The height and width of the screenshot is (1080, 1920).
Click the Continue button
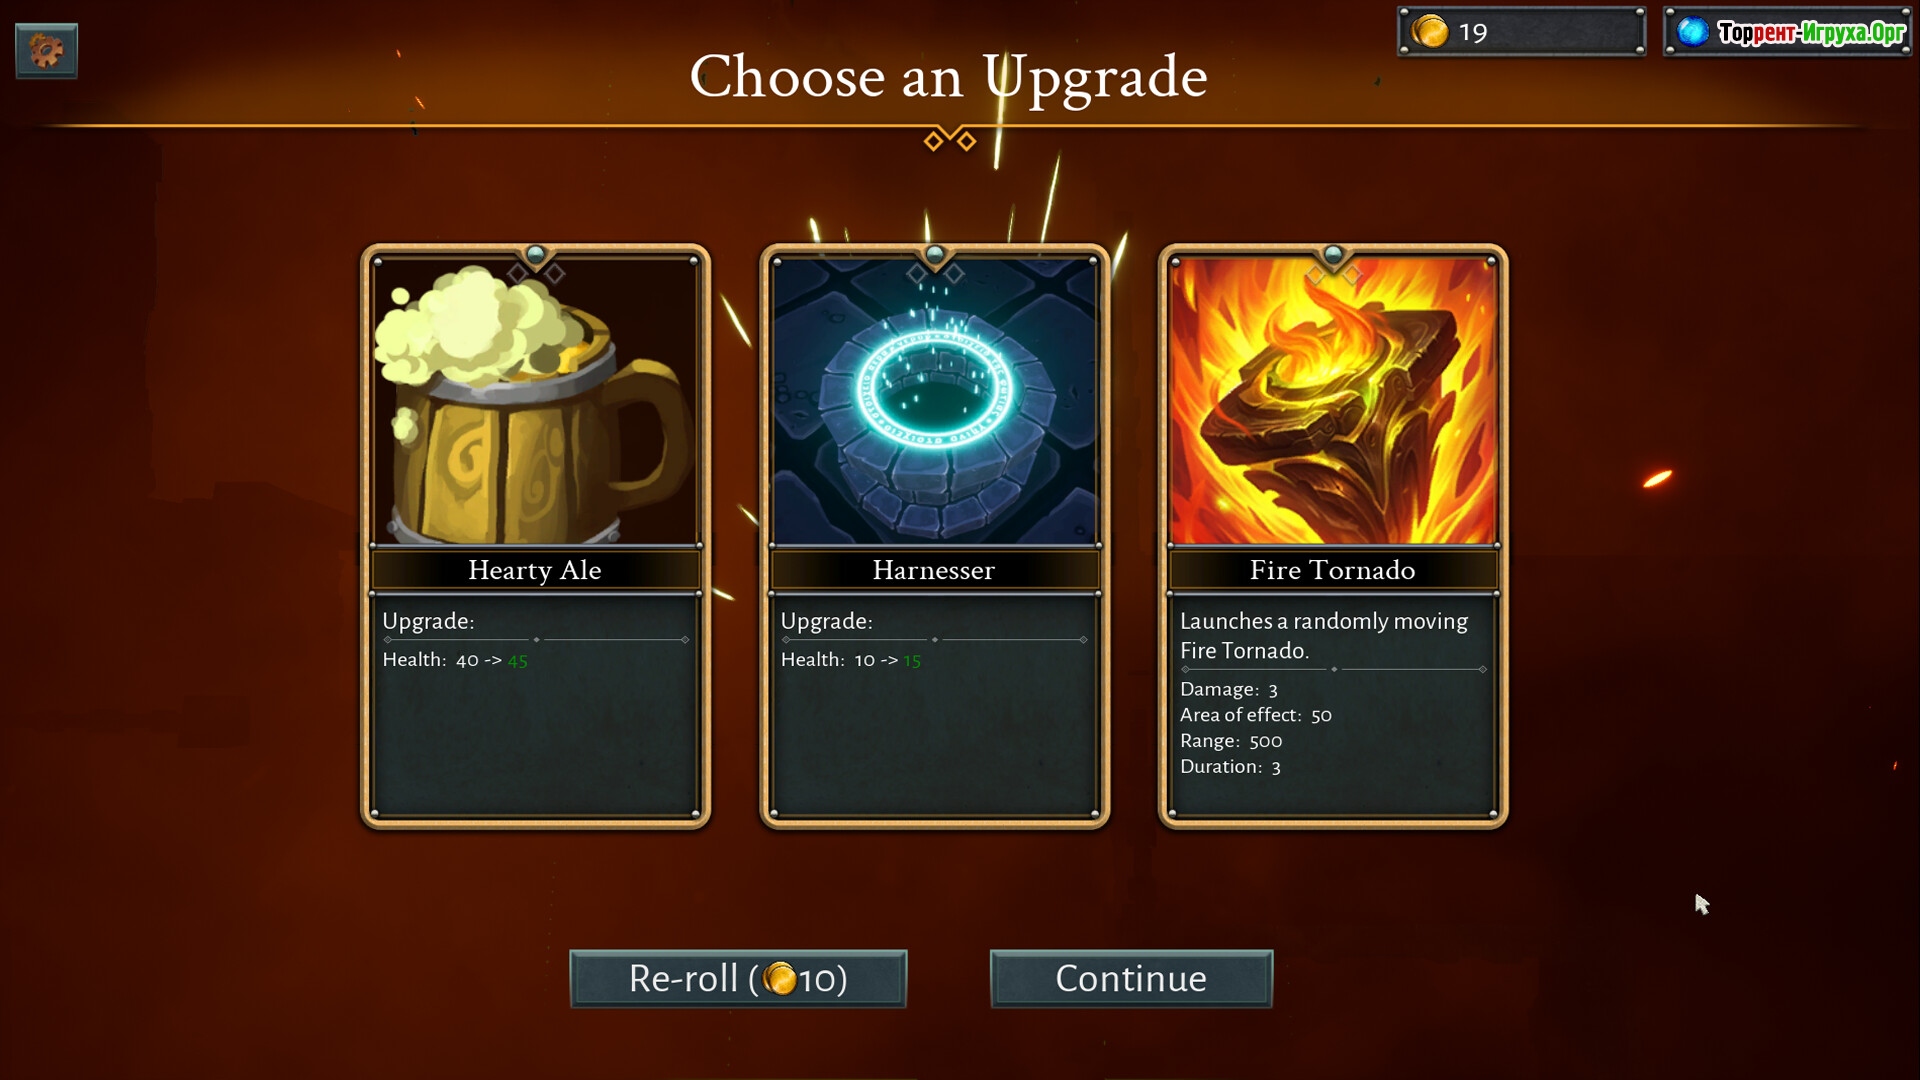click(x=1131, y=978)
